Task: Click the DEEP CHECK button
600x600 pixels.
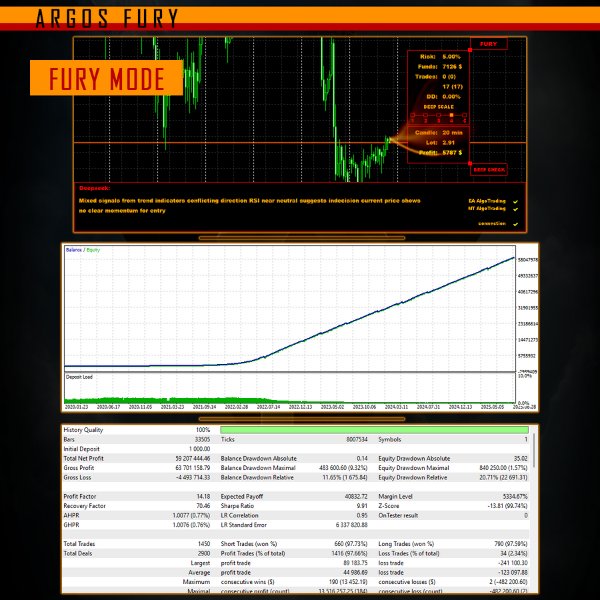Action: coord(489,170)
